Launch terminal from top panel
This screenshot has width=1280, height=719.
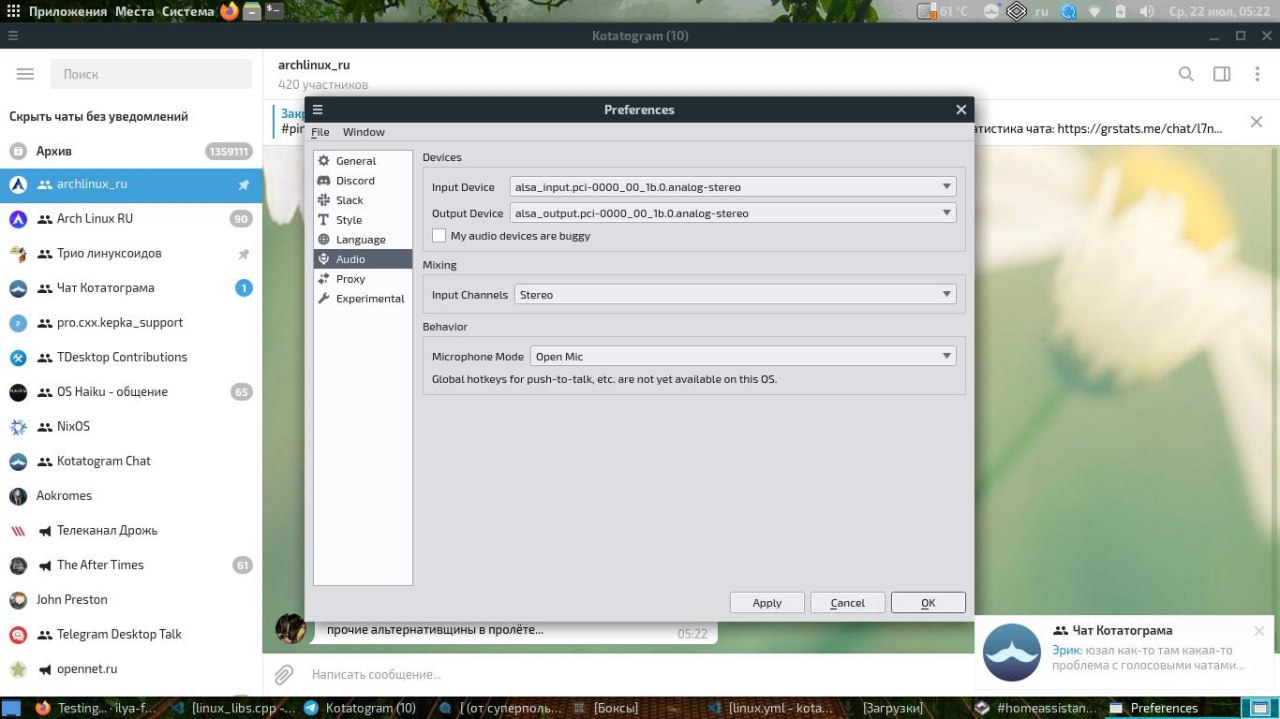[274, 12]
